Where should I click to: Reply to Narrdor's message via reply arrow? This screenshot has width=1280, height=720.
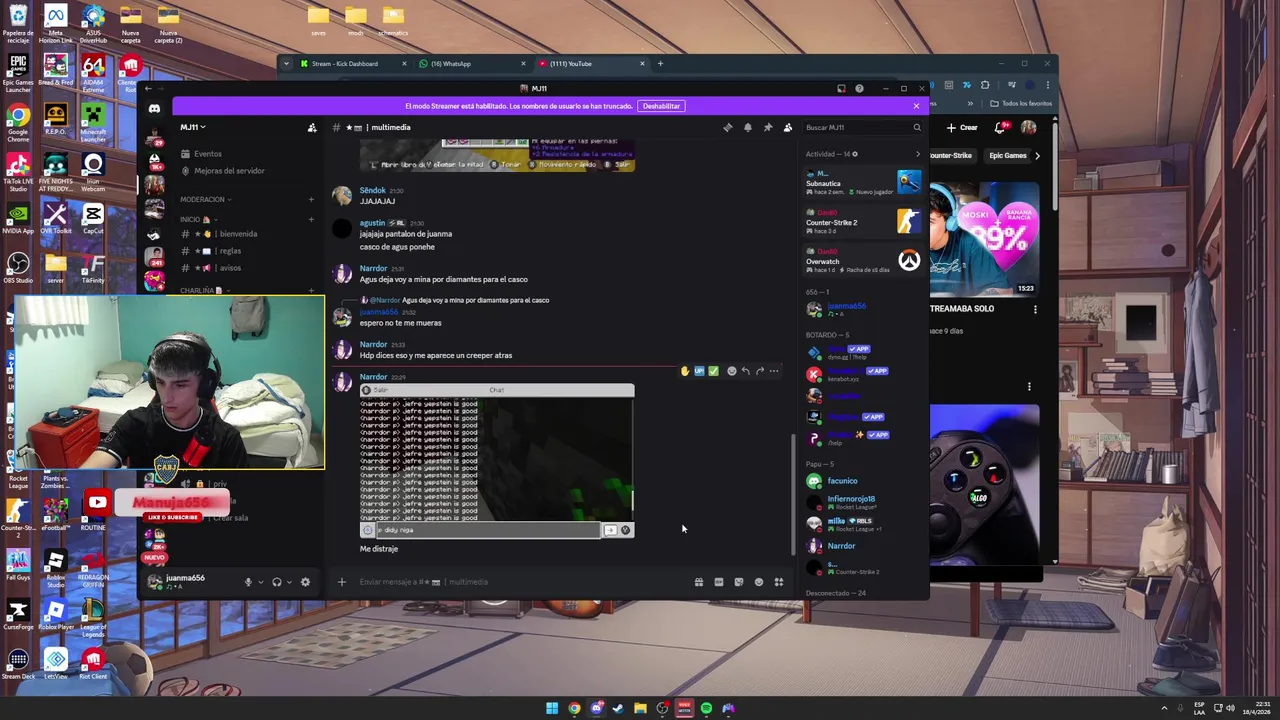click(745, 371)
